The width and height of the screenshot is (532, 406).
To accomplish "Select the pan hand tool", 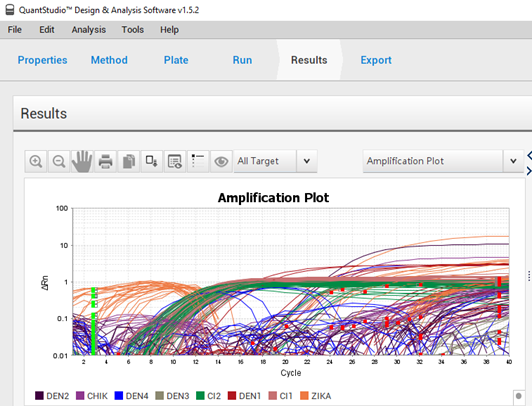I will click(82, 161).
